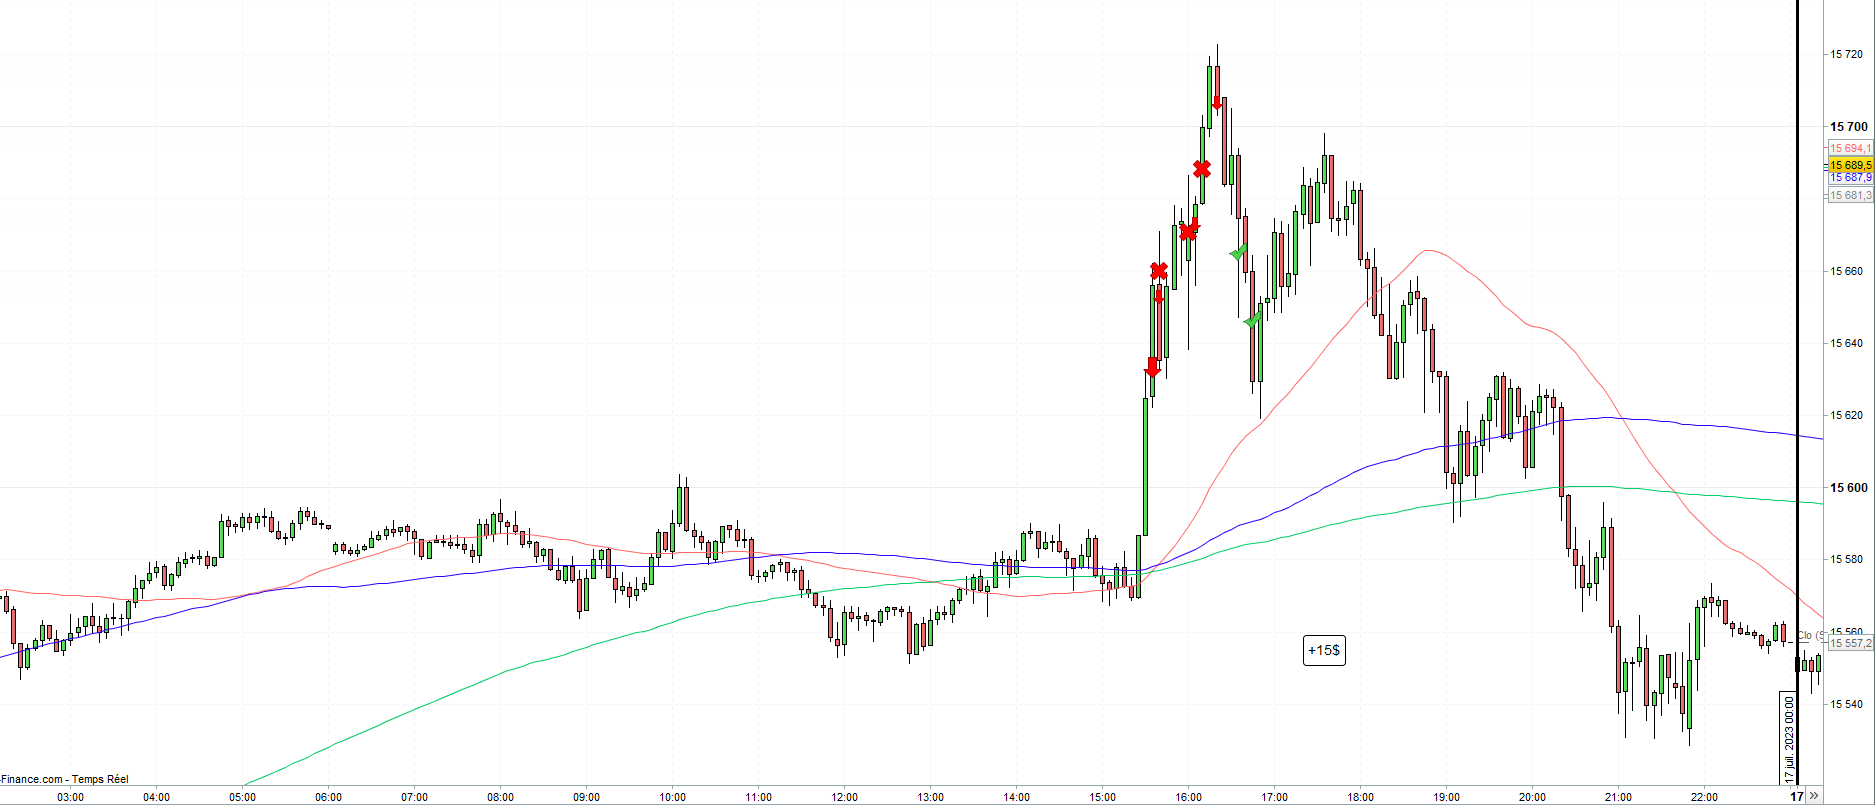Viewport: 1875px width, 805px height.
Task: Click the 05:00 time axis label
Action: (x=242, y=797)
